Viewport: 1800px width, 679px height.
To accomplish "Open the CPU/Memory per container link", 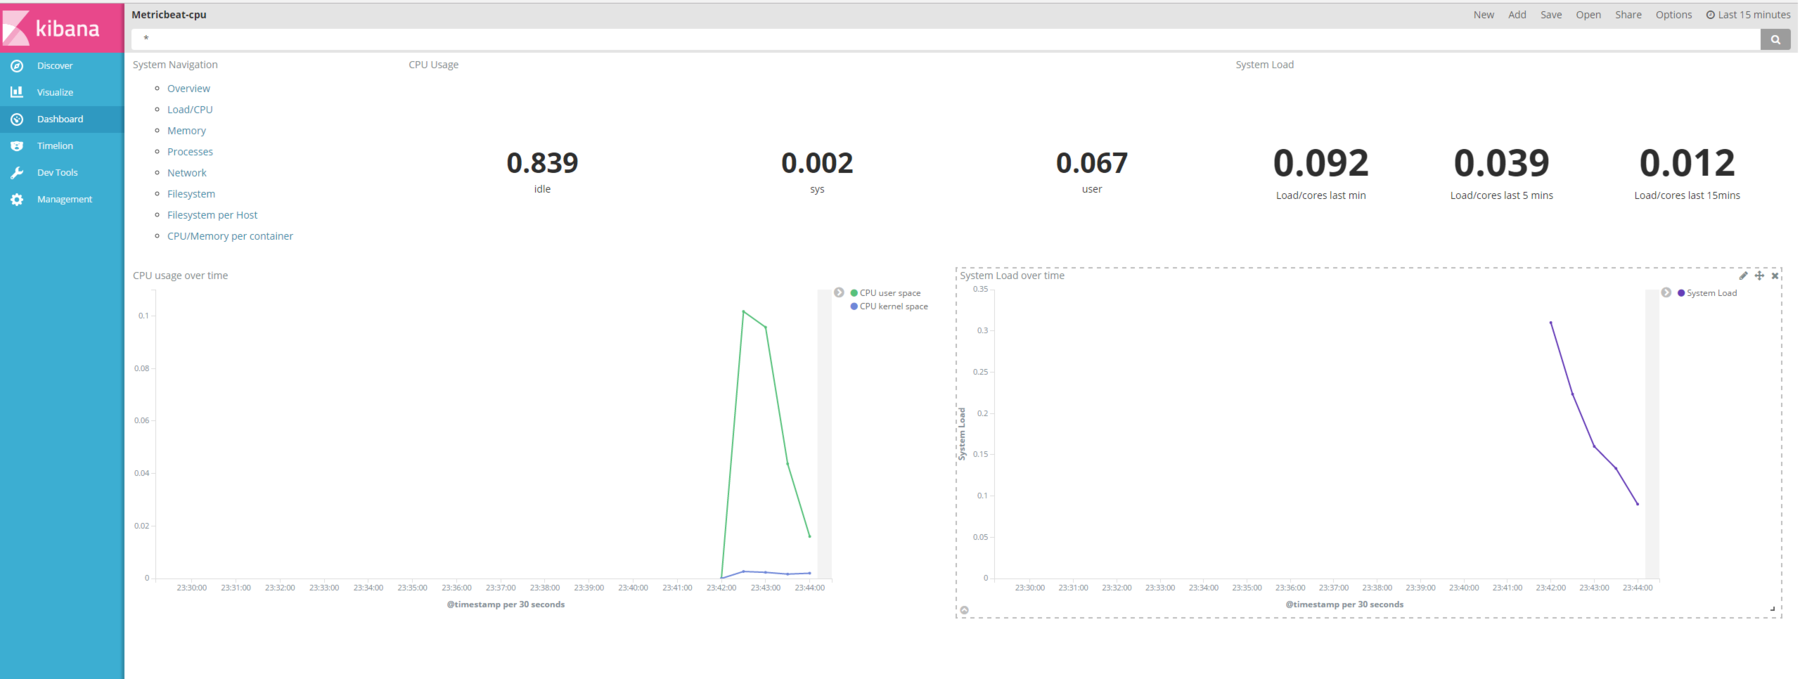I will 230,236.
